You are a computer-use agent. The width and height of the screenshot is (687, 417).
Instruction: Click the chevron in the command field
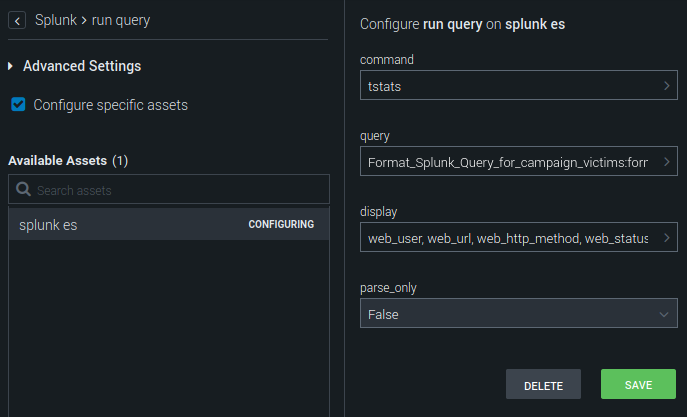666,87
